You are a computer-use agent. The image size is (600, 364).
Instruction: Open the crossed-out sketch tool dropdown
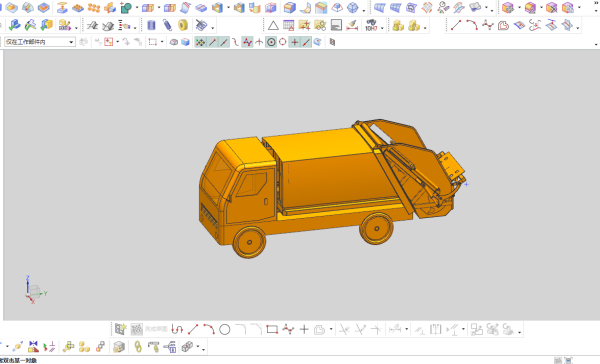(x=212, y=28)
